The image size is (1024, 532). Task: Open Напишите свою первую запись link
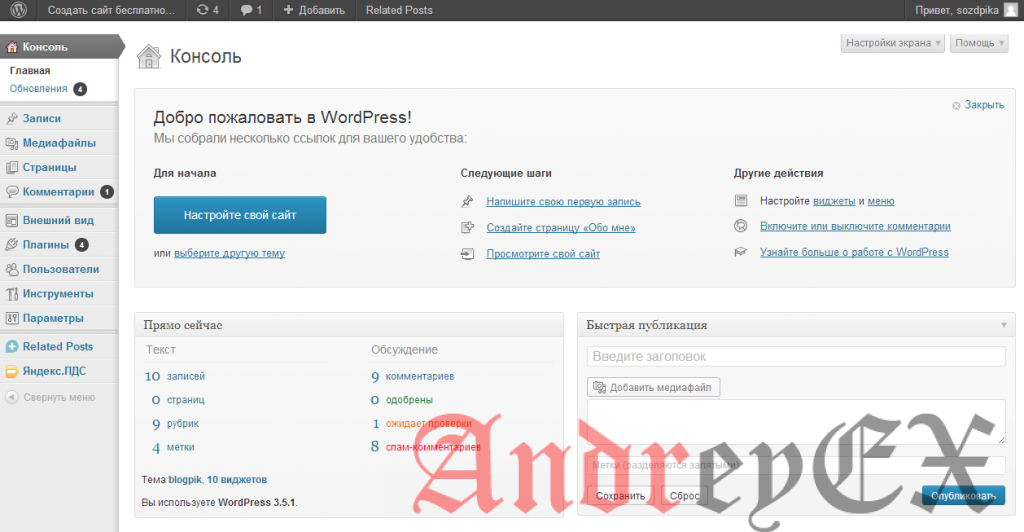coord(563,202)
